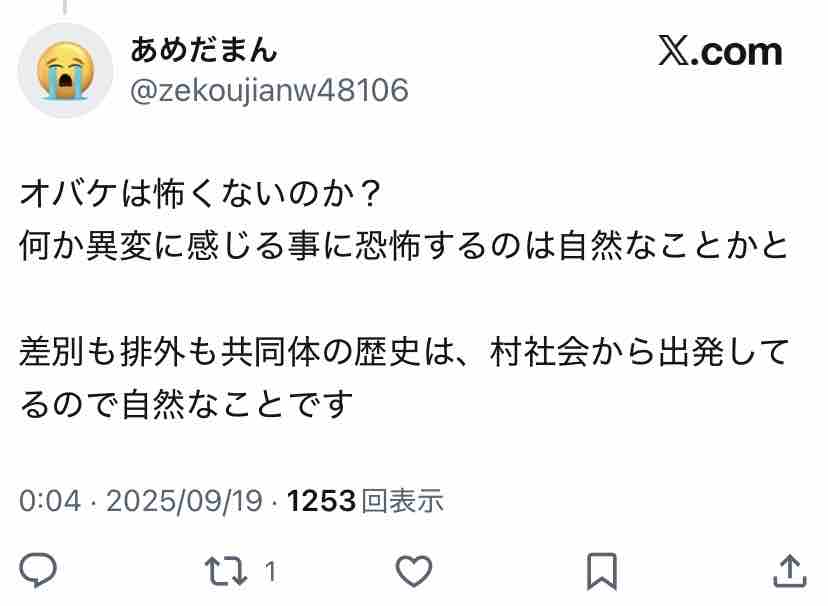Like the post with heart icon

(x=414, y=571)
